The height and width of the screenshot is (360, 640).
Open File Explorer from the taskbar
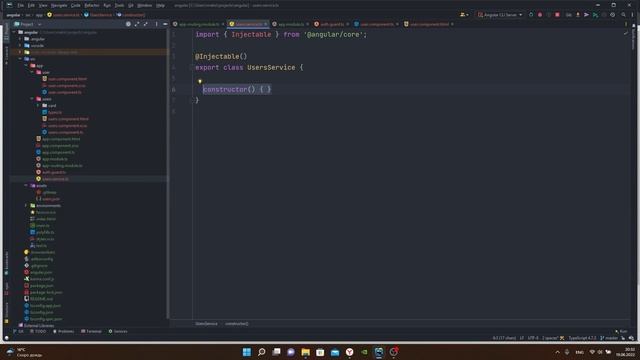305,352
